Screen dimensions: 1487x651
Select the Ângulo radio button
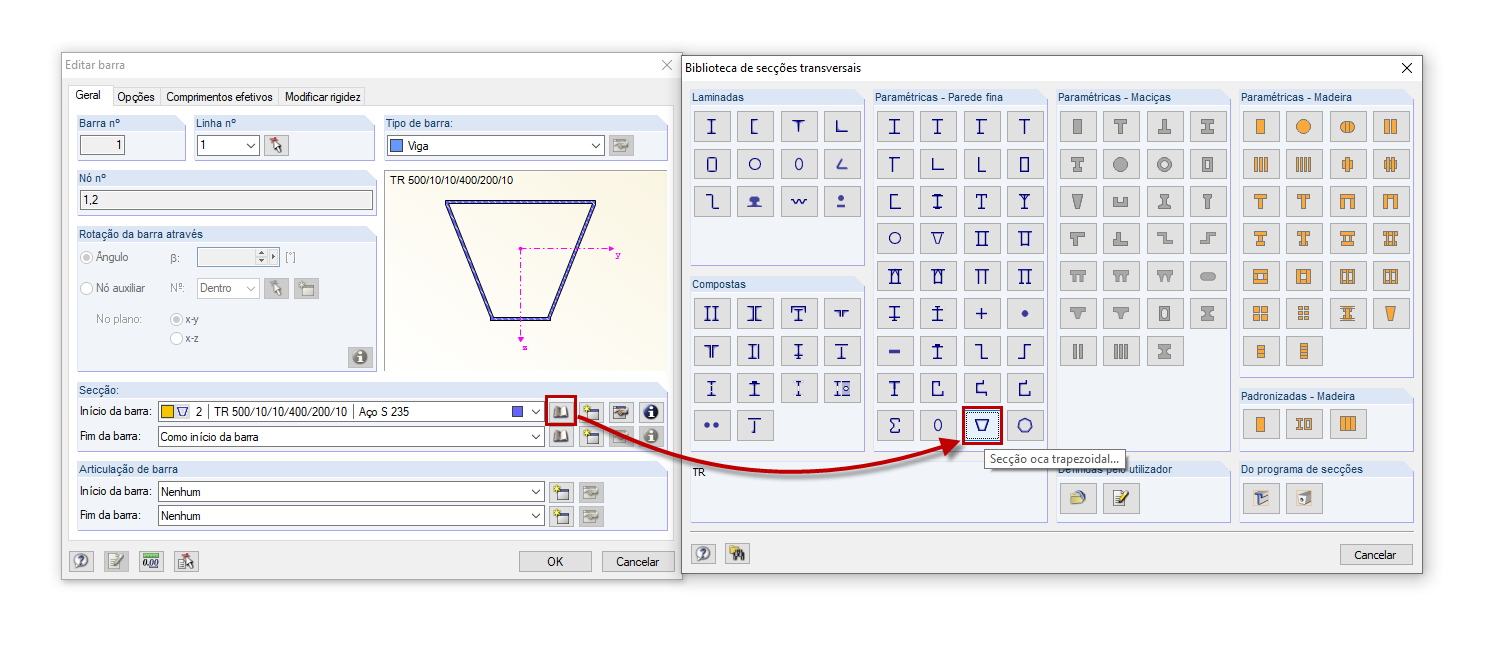coord(87,257)
